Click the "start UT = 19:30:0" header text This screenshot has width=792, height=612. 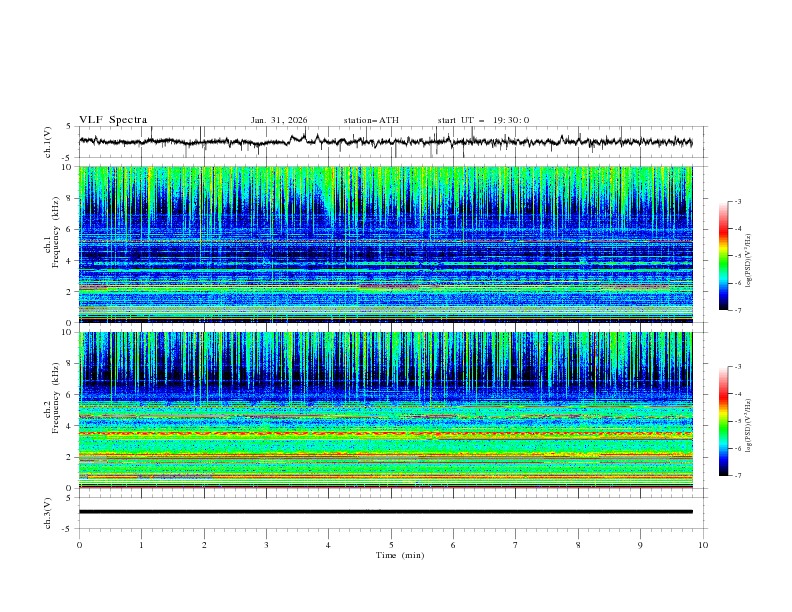[x=483, y=120]
